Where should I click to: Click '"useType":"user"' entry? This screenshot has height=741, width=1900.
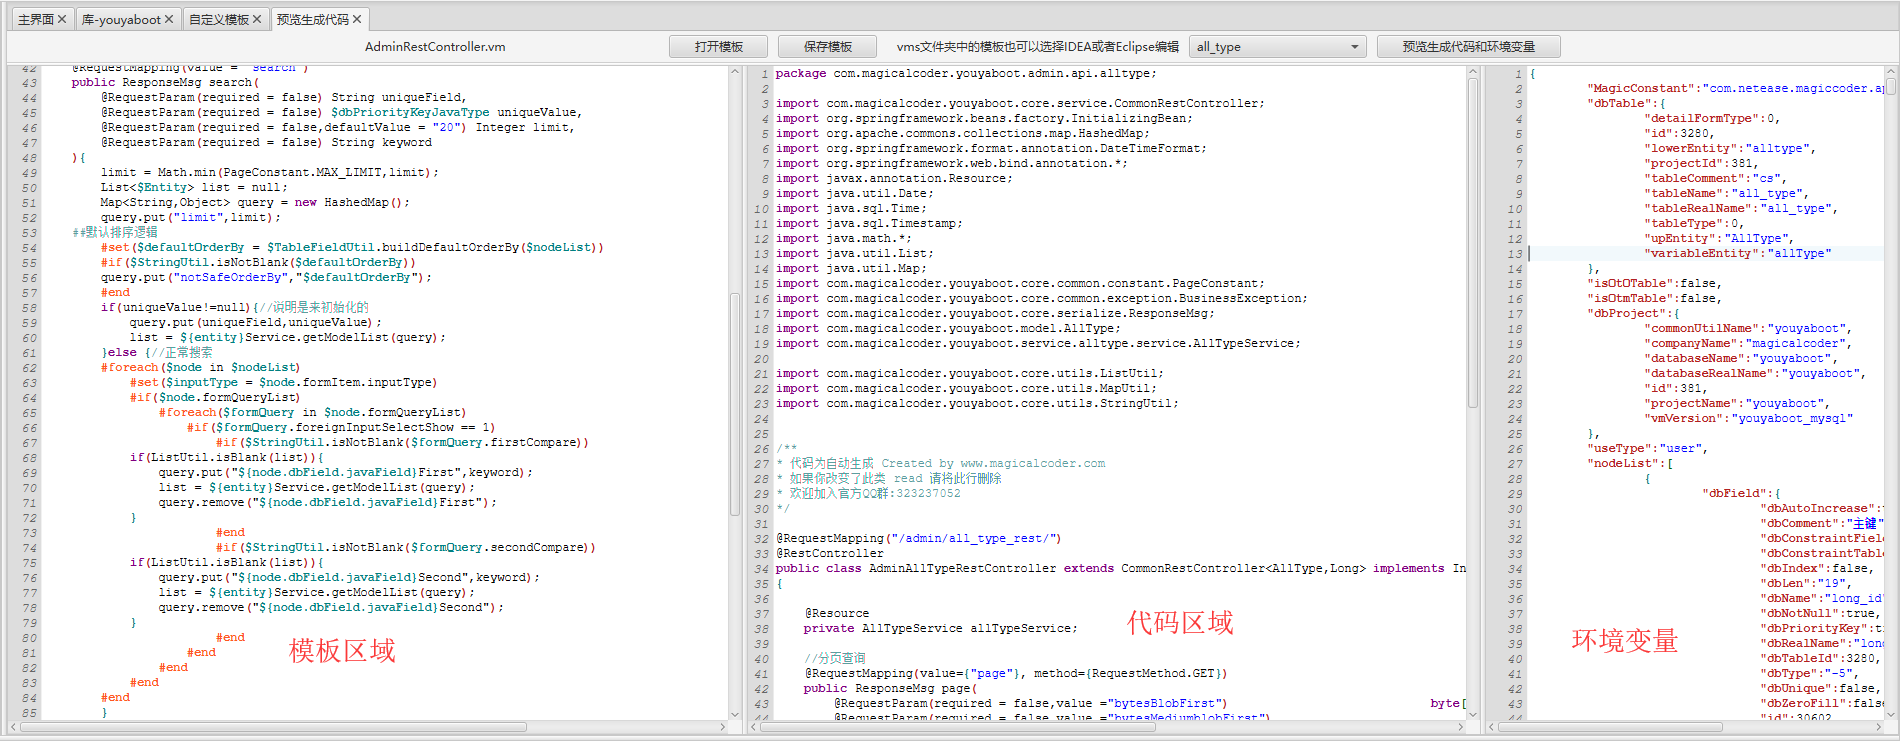tap(1647, 448)
